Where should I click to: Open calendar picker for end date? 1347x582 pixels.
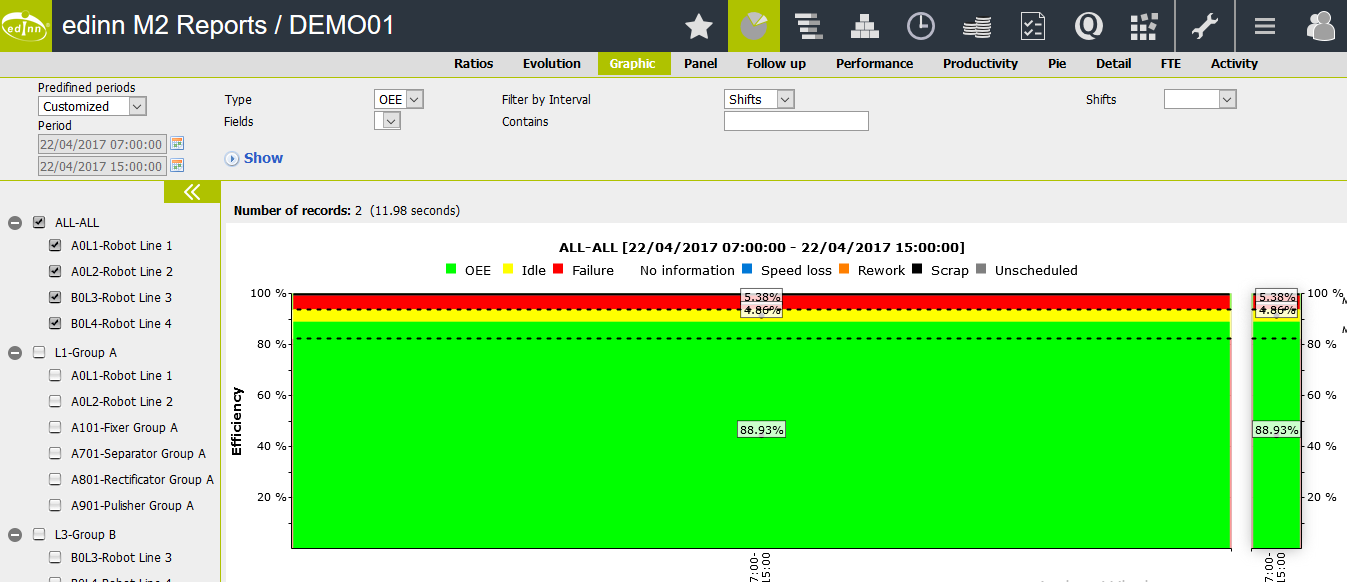(x=177, y=166)
